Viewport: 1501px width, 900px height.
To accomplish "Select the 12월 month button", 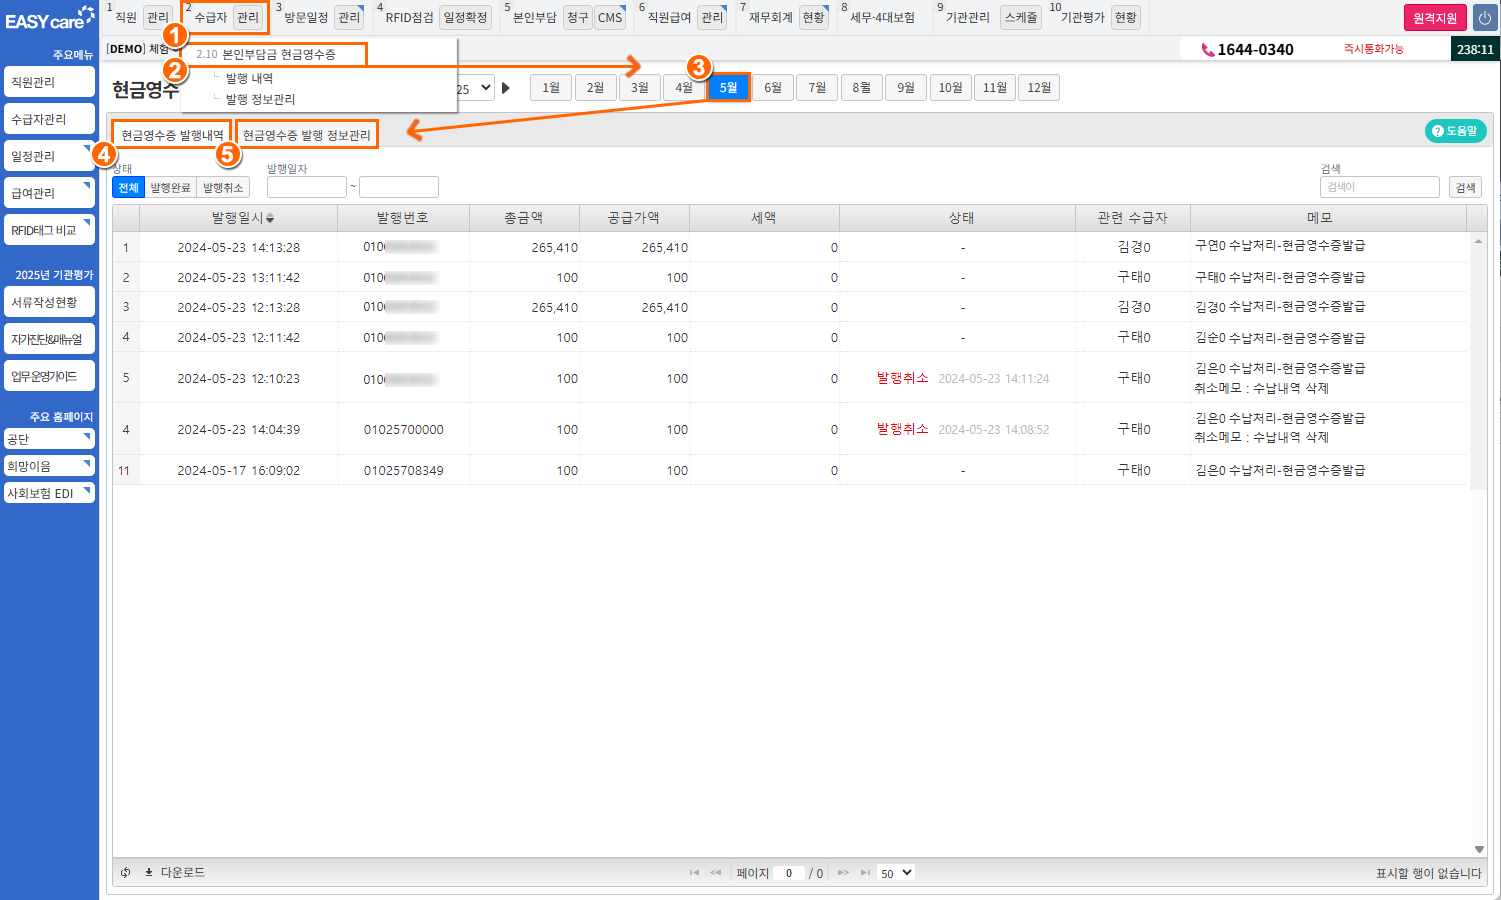I will pos(1039,88).
